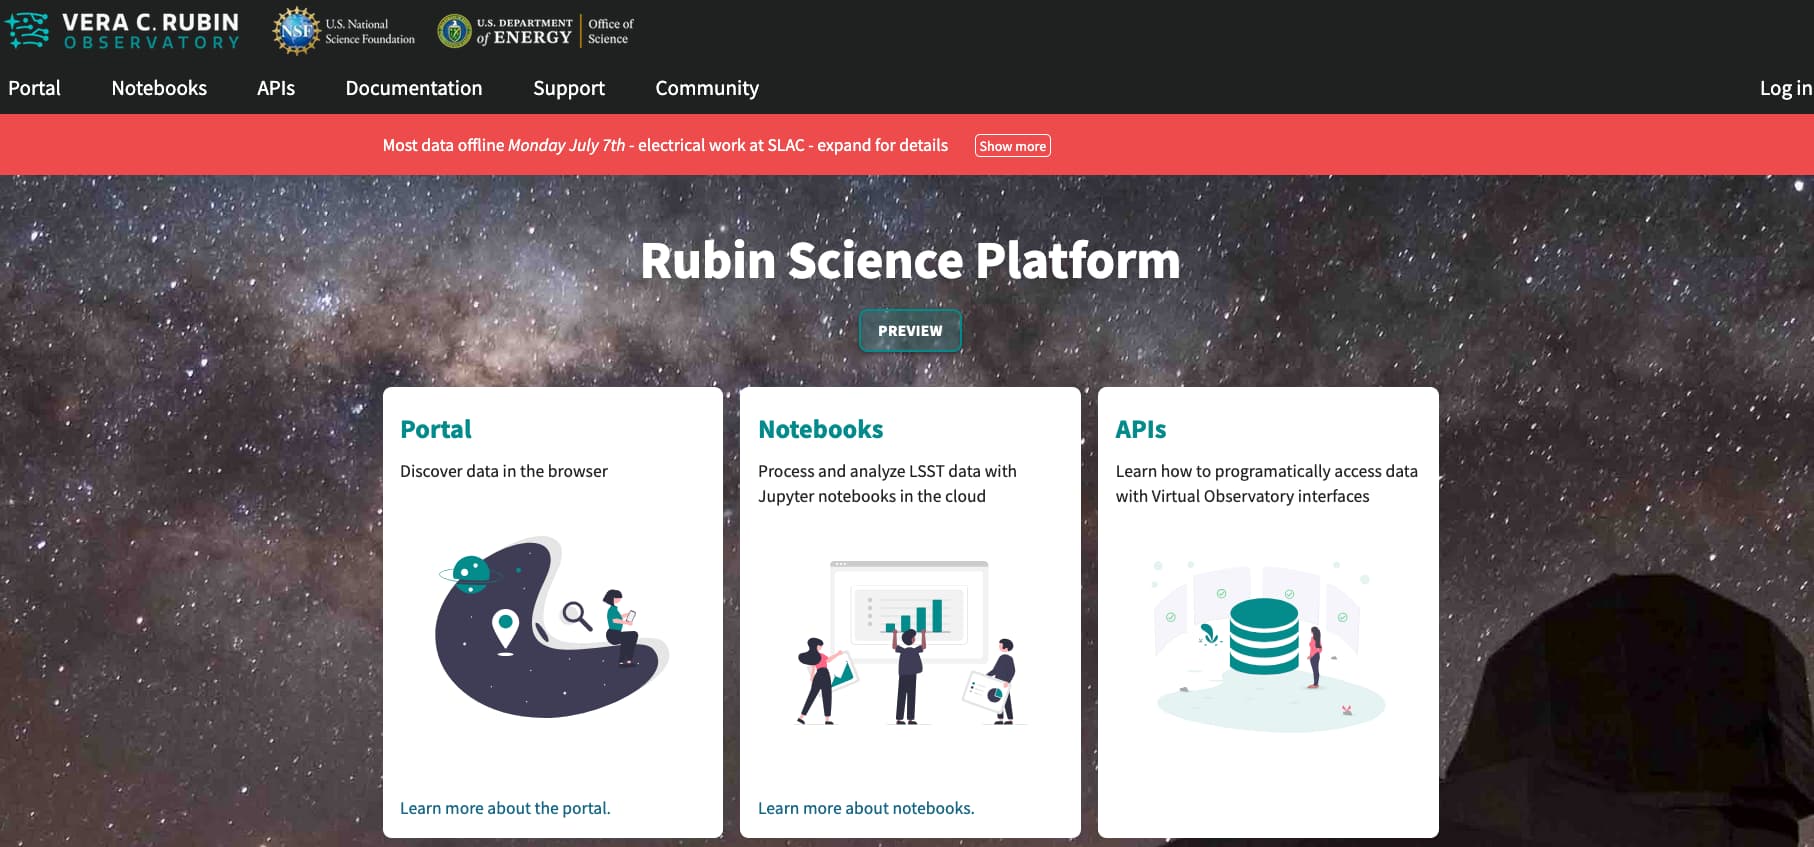Viewport: 1814px width, 847px height.
Task: Click Log in at top right
Action: 1786,88
